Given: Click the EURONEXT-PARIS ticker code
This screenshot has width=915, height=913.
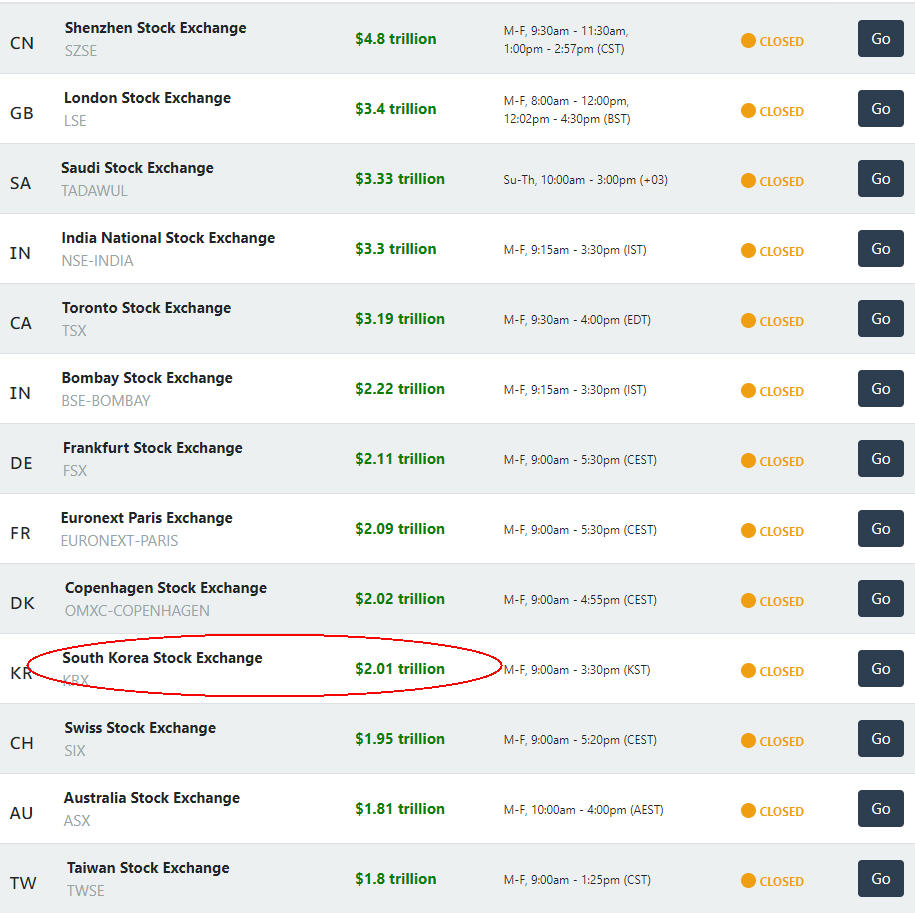Looking at the screenshot, I should click(x=120, y=541).
